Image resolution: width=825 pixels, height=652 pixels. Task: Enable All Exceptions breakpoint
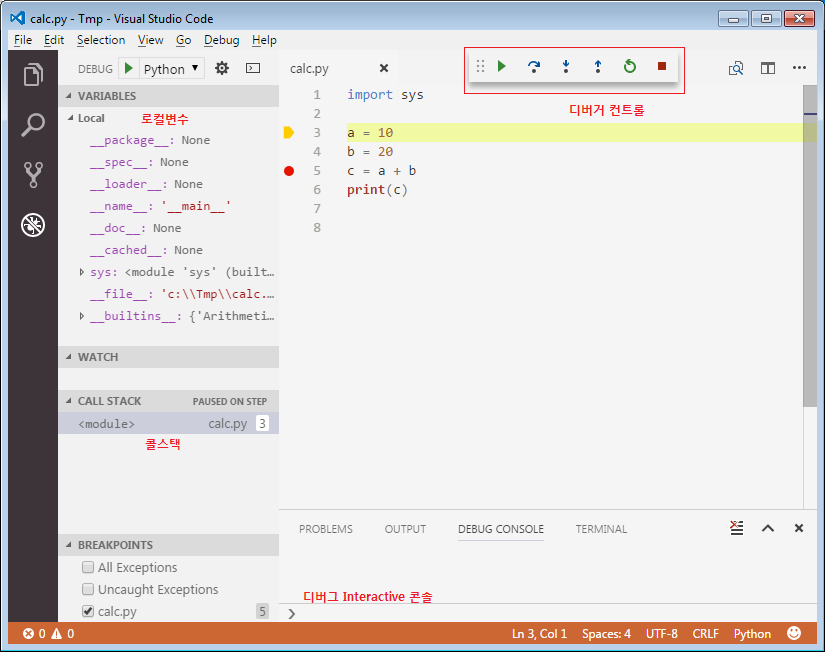pos(88,567)
